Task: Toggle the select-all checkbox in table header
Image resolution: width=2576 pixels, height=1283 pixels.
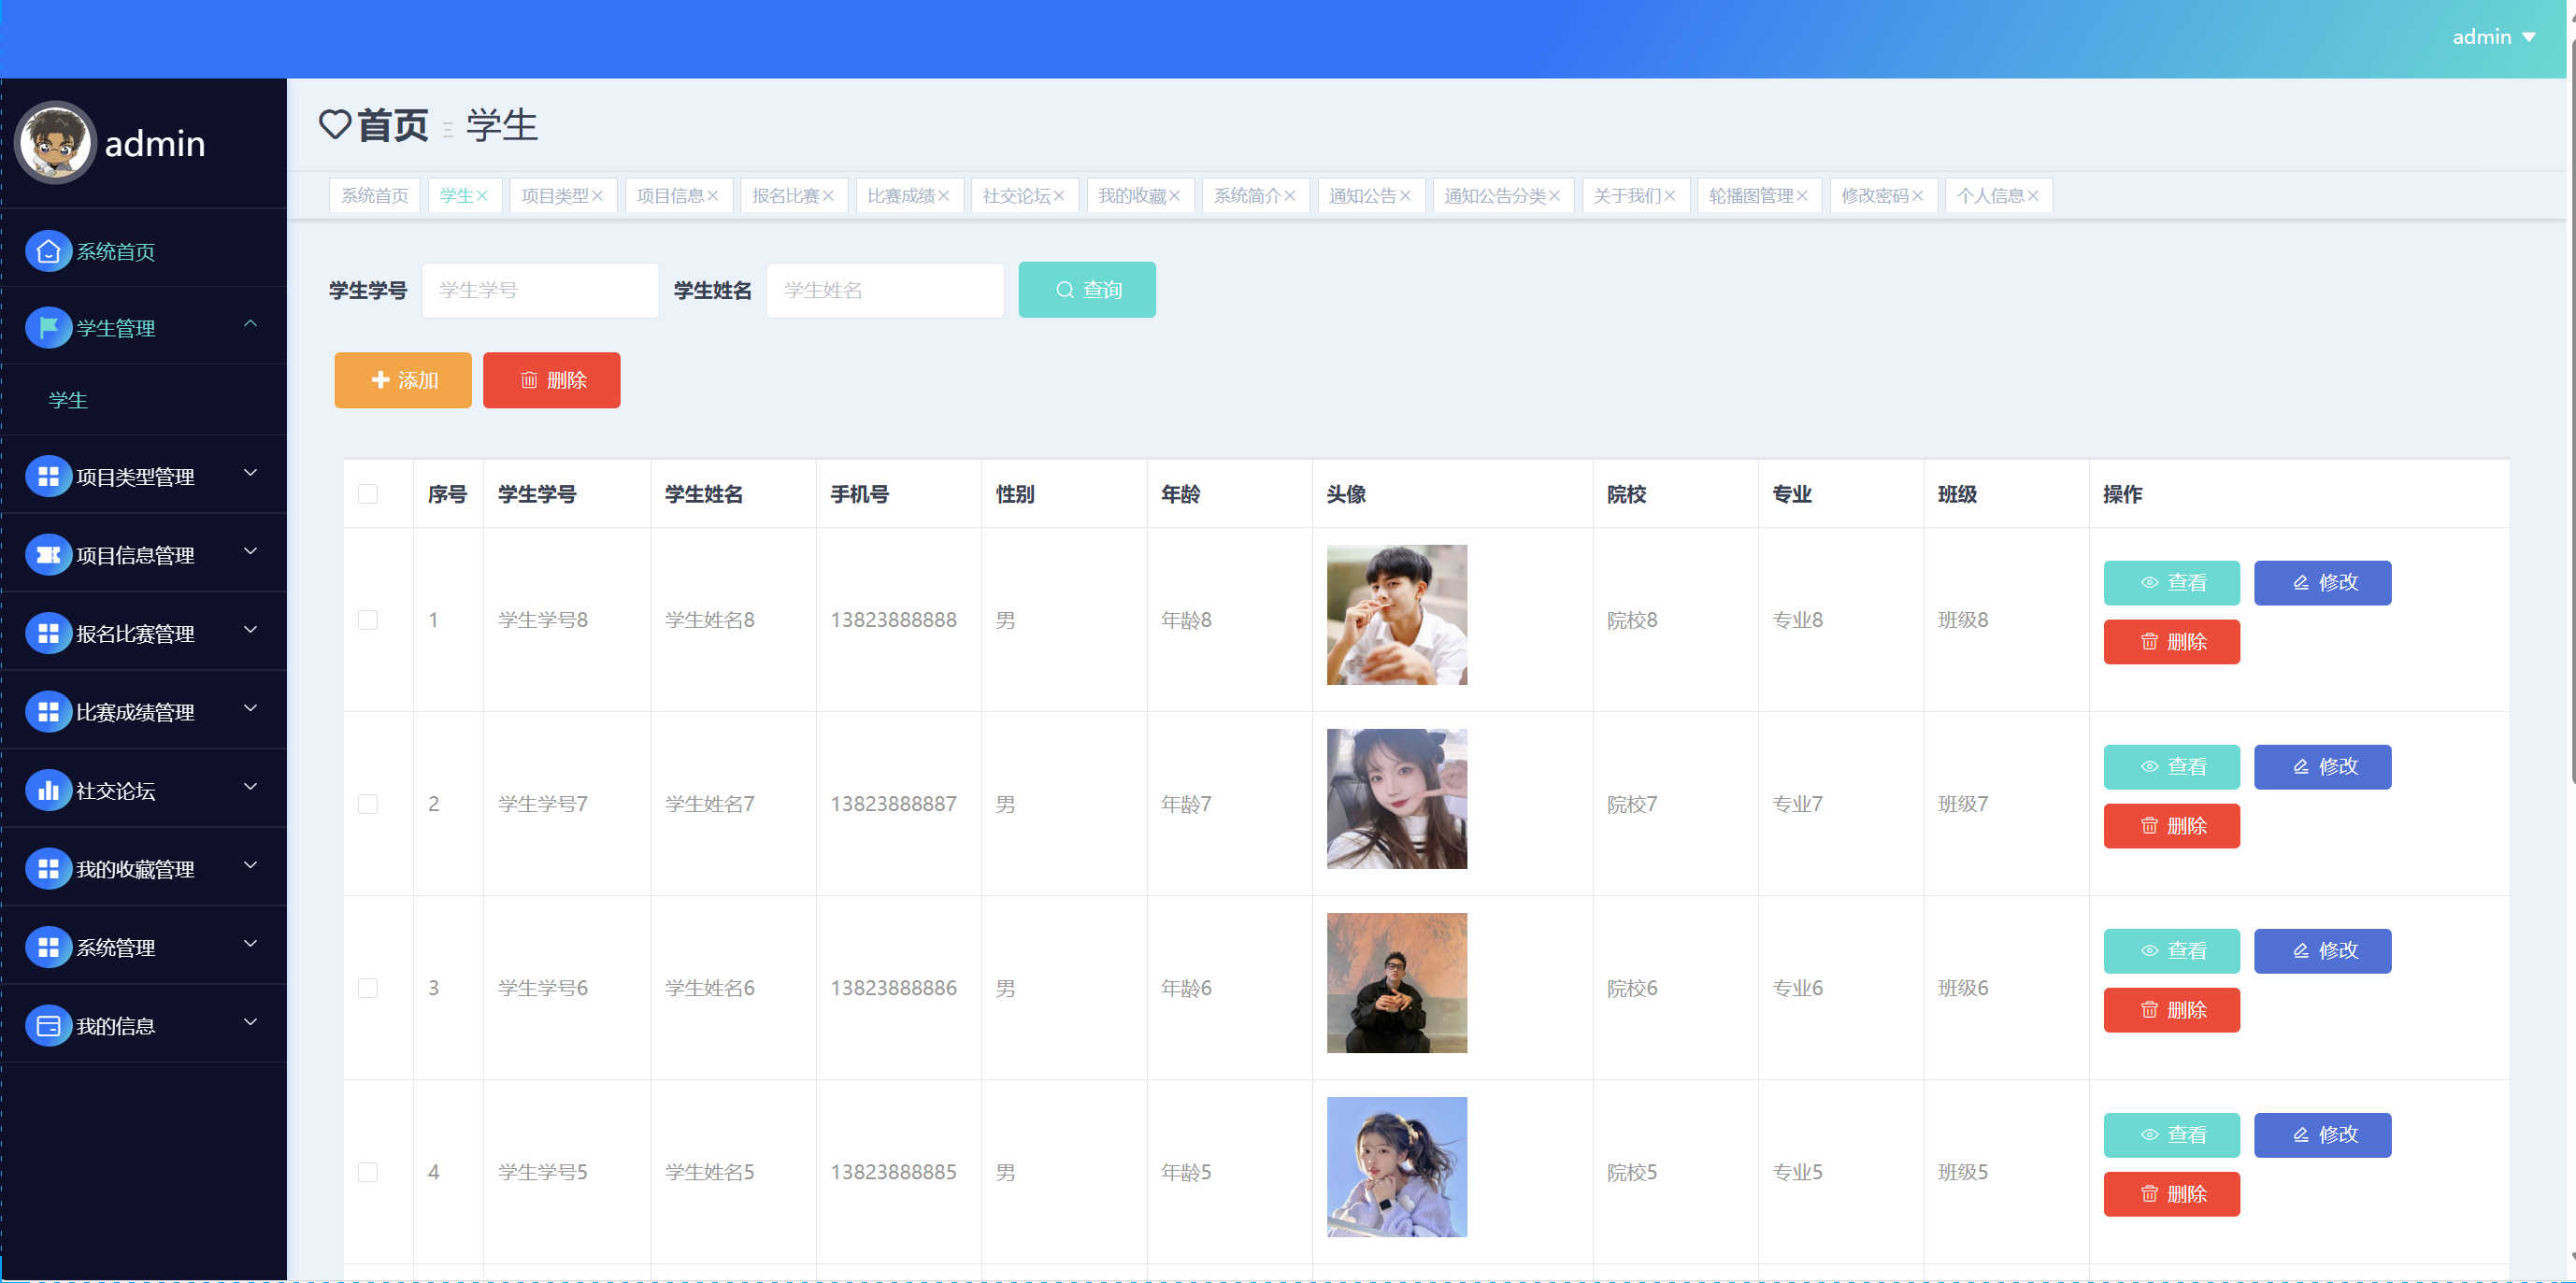Action: (368, 494)
